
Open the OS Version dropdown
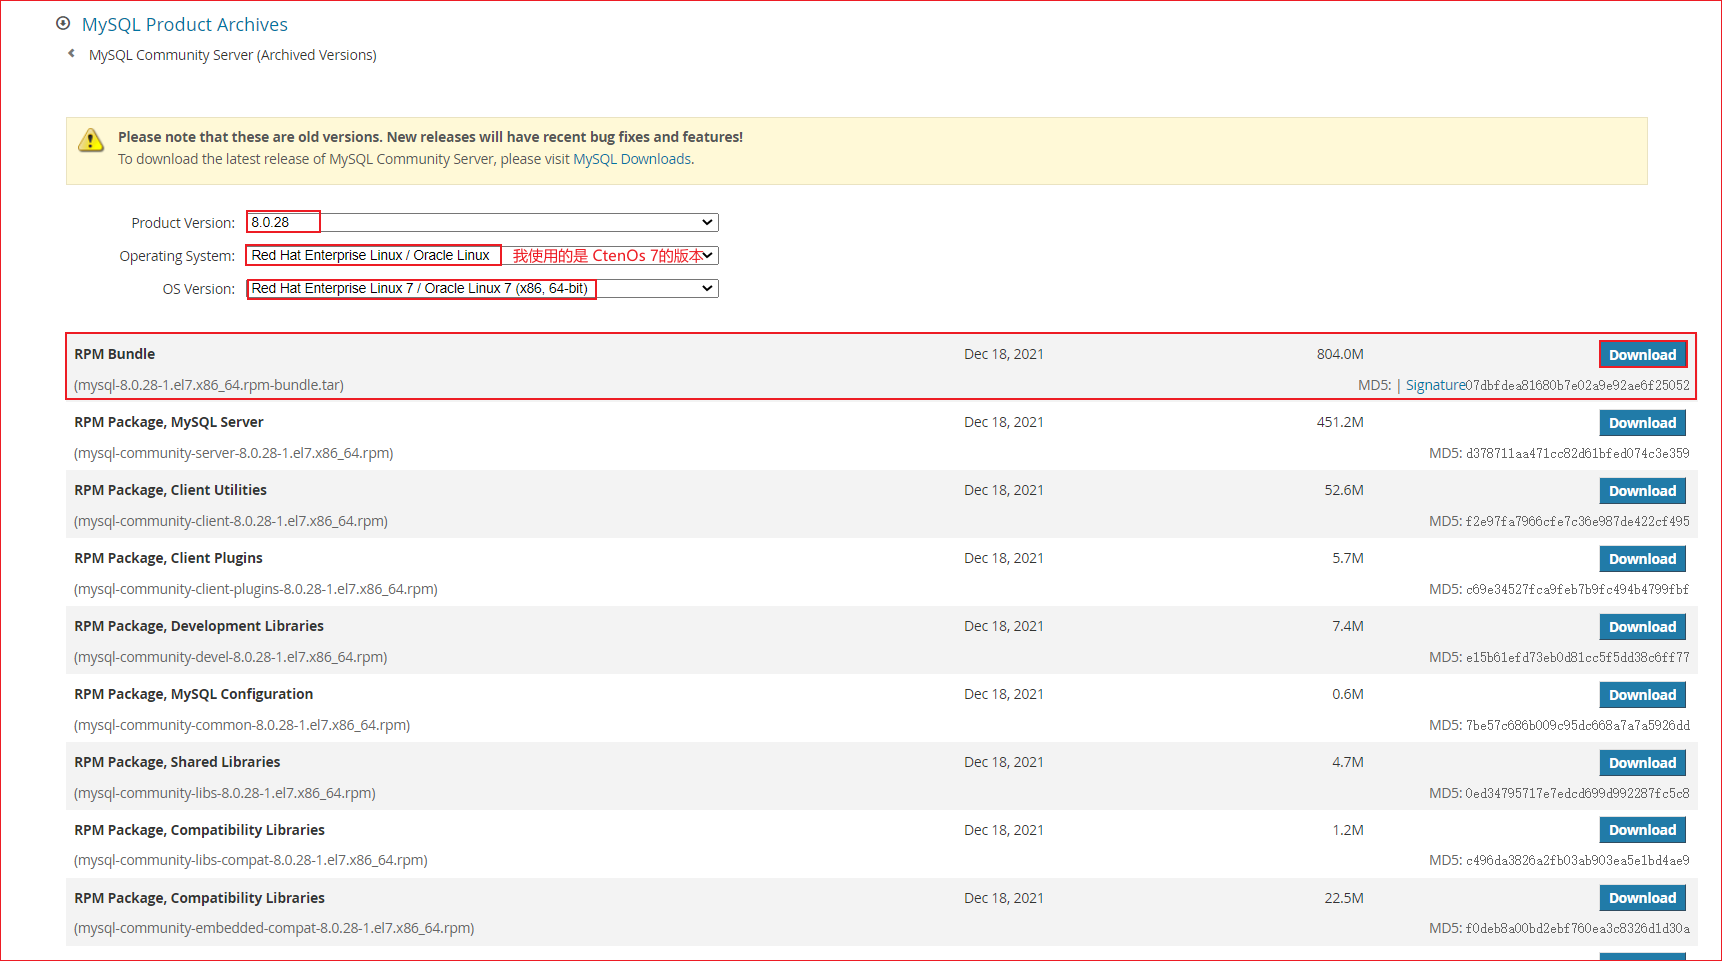click(x=482, y=288)
